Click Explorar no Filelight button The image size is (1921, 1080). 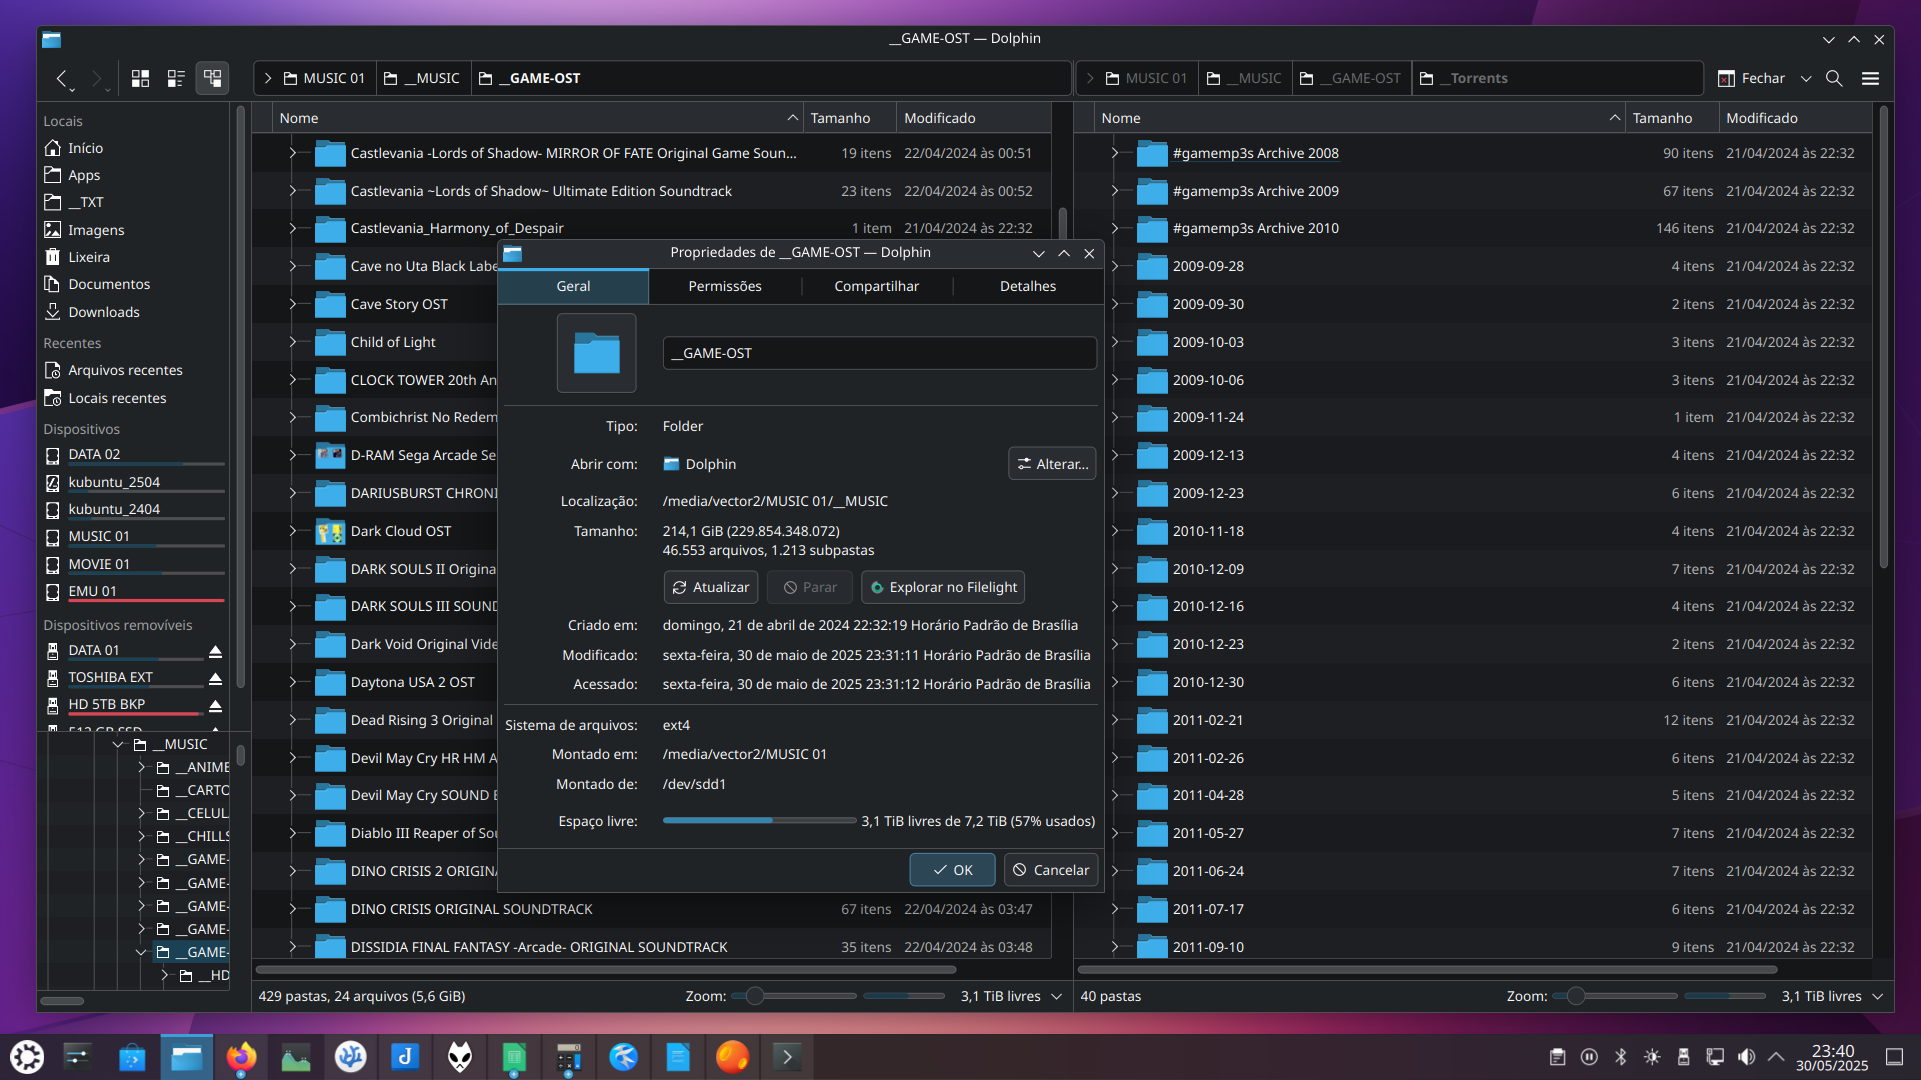[x=942, y=587]
